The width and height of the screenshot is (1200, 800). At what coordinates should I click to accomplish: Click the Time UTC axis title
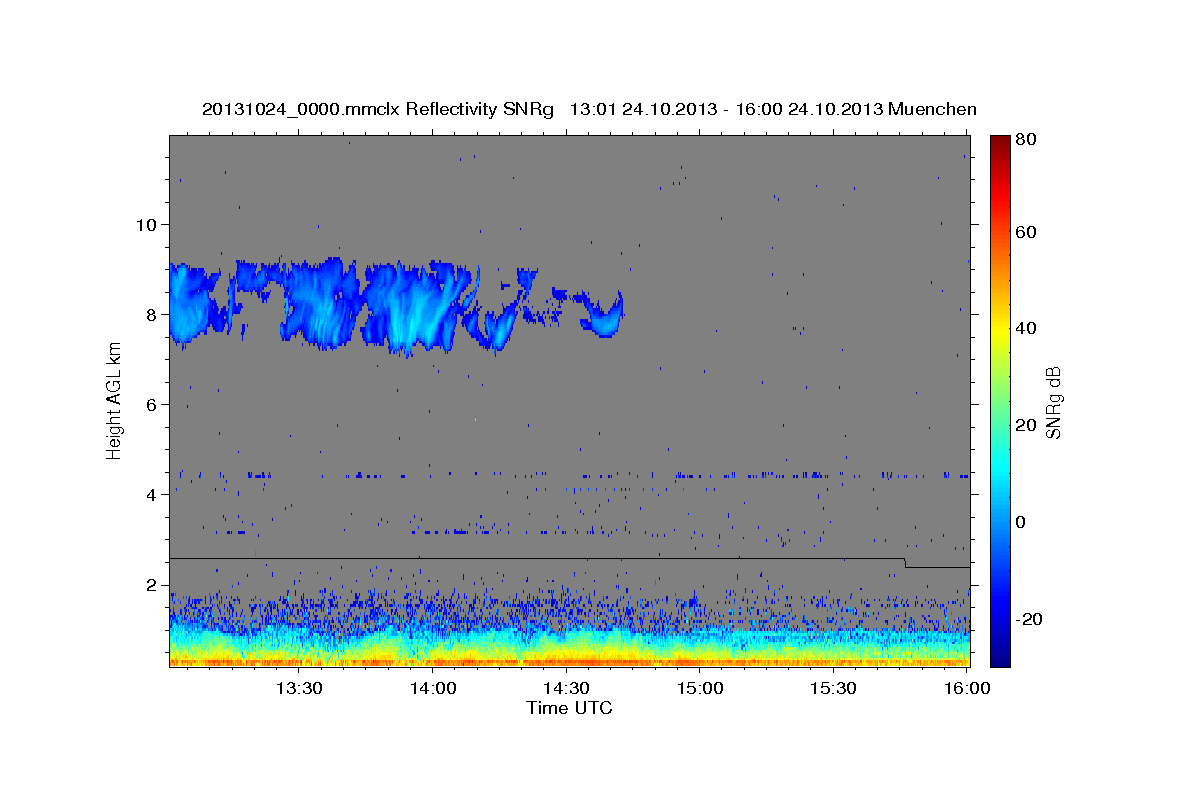569,708
